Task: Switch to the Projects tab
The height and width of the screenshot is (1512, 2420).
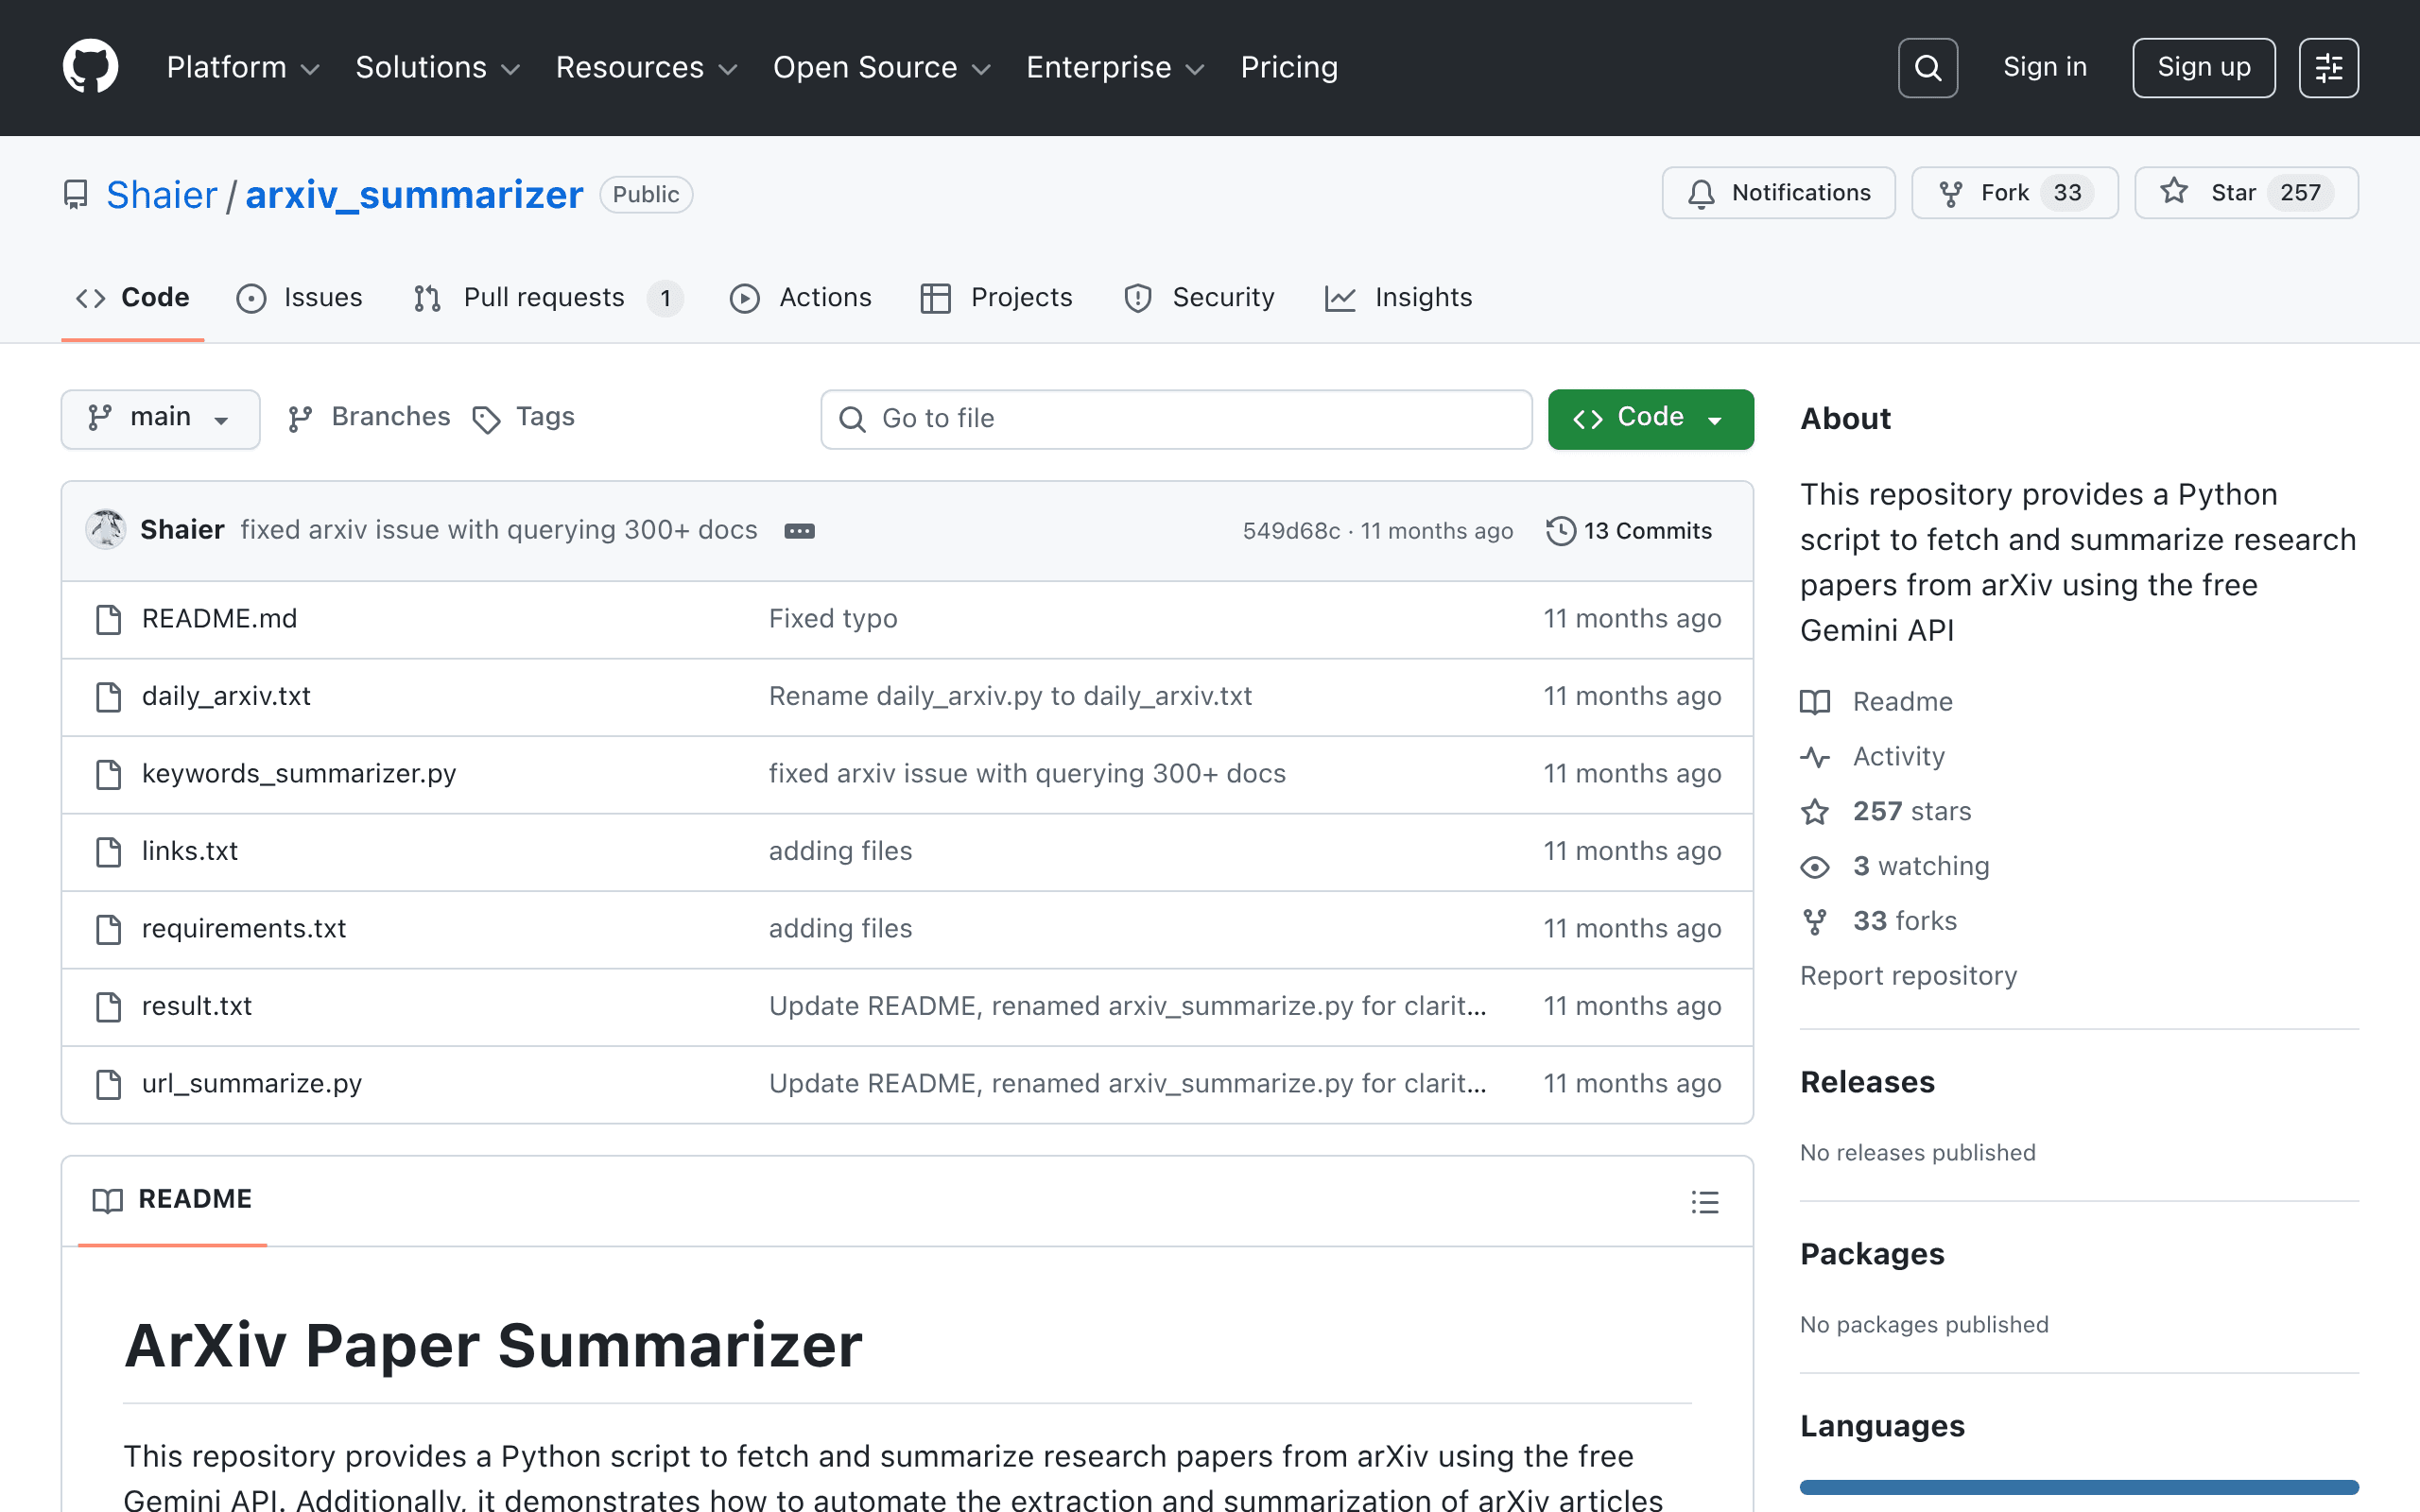Action: 996,298
